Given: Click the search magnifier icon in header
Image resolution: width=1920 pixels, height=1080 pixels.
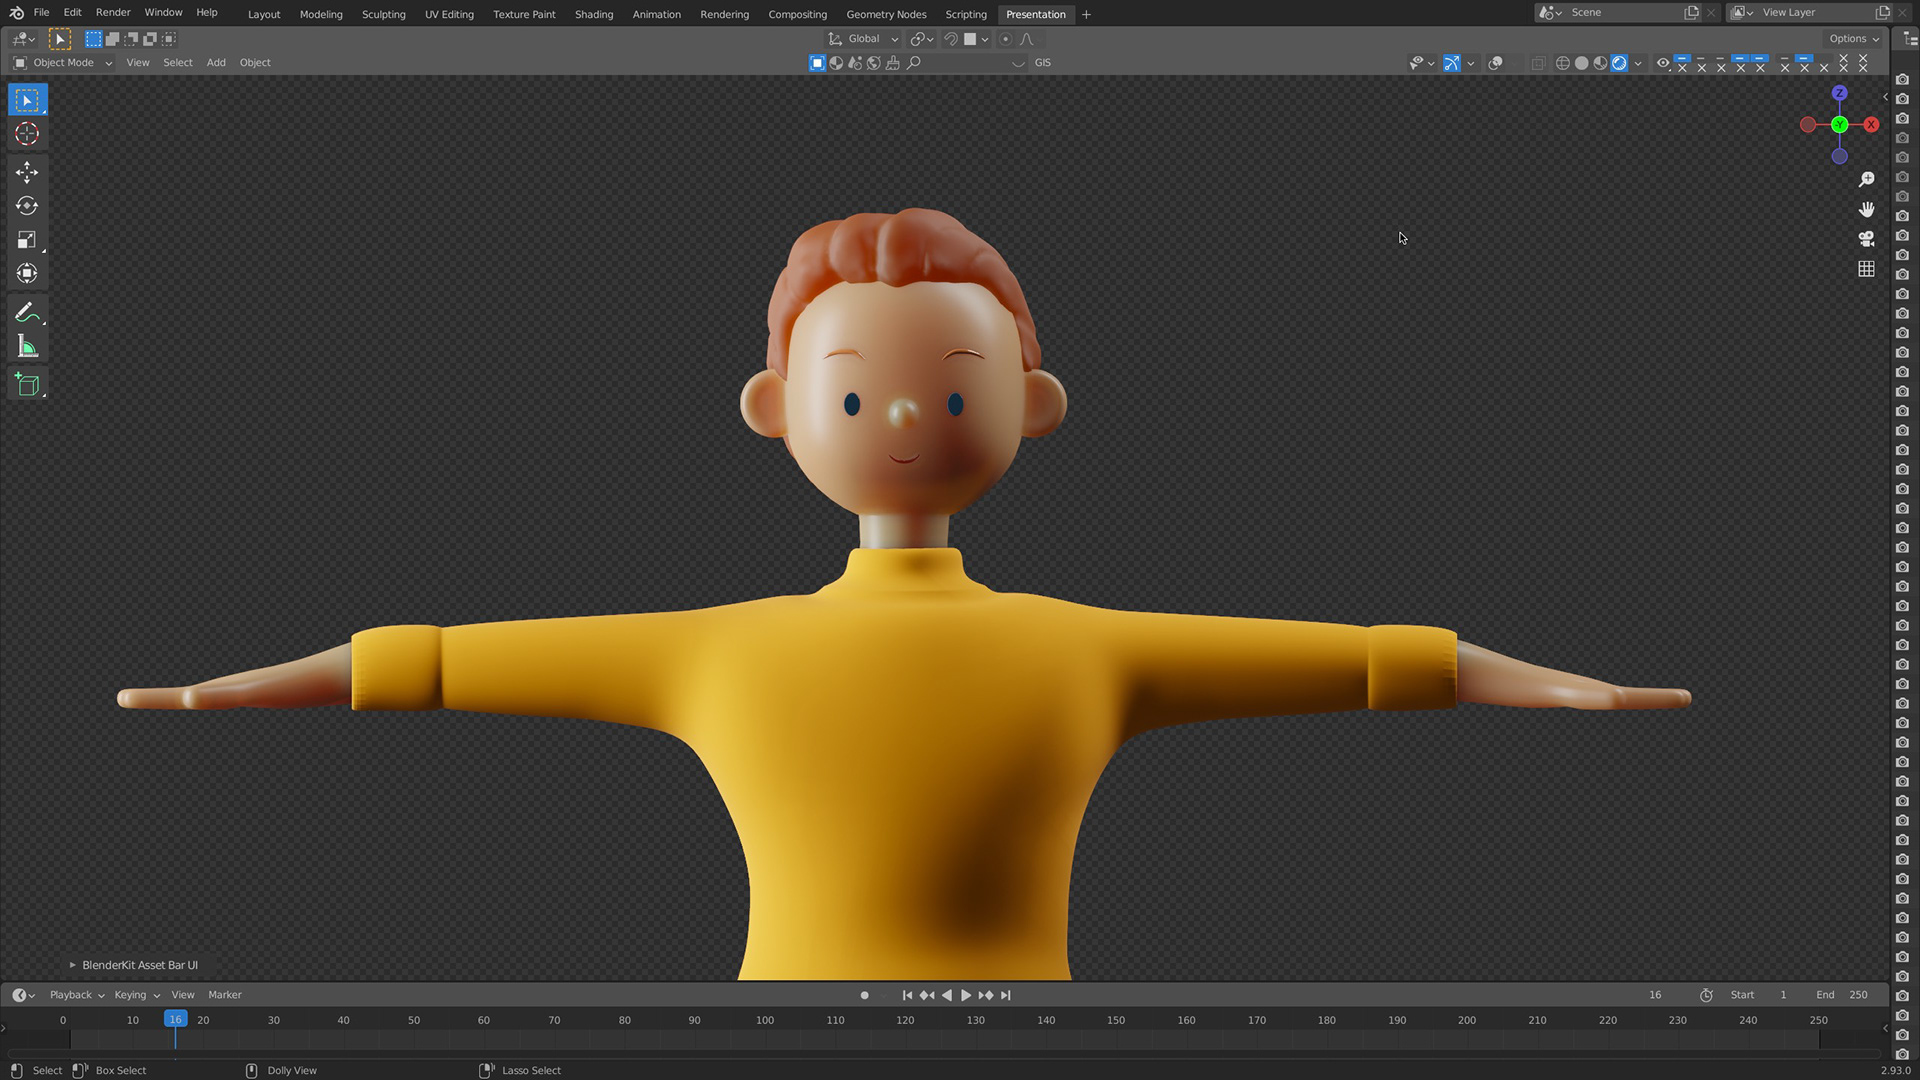Looking at the screenshot, I should [913, 63].
